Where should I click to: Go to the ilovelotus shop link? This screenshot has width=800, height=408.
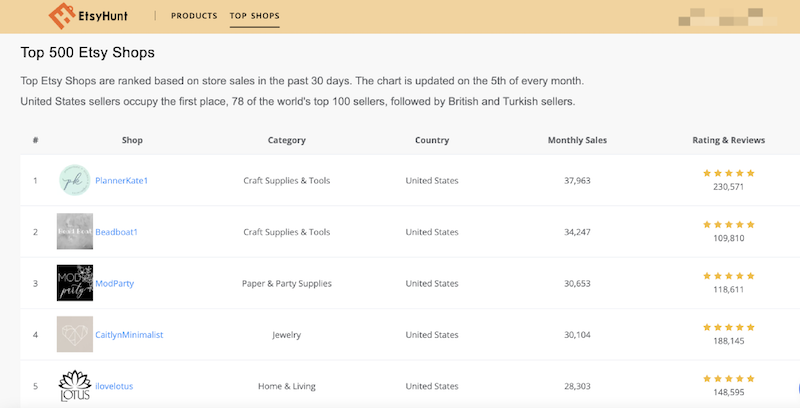pyautogui.click(x=116, y=386)
